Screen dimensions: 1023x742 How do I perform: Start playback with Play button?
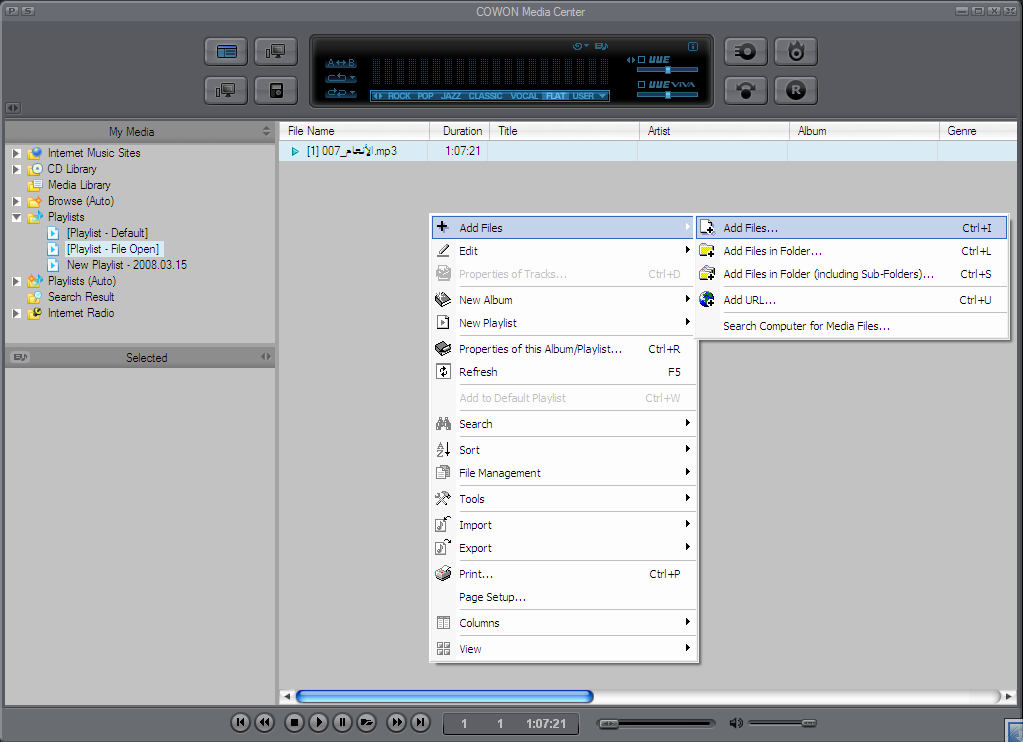[x=318, y=722]
